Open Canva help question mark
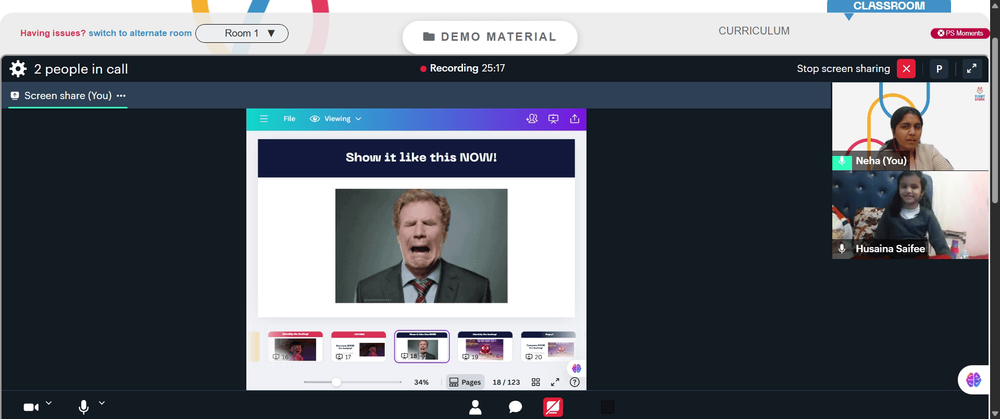1000x419 pixels. coord(575,382)
